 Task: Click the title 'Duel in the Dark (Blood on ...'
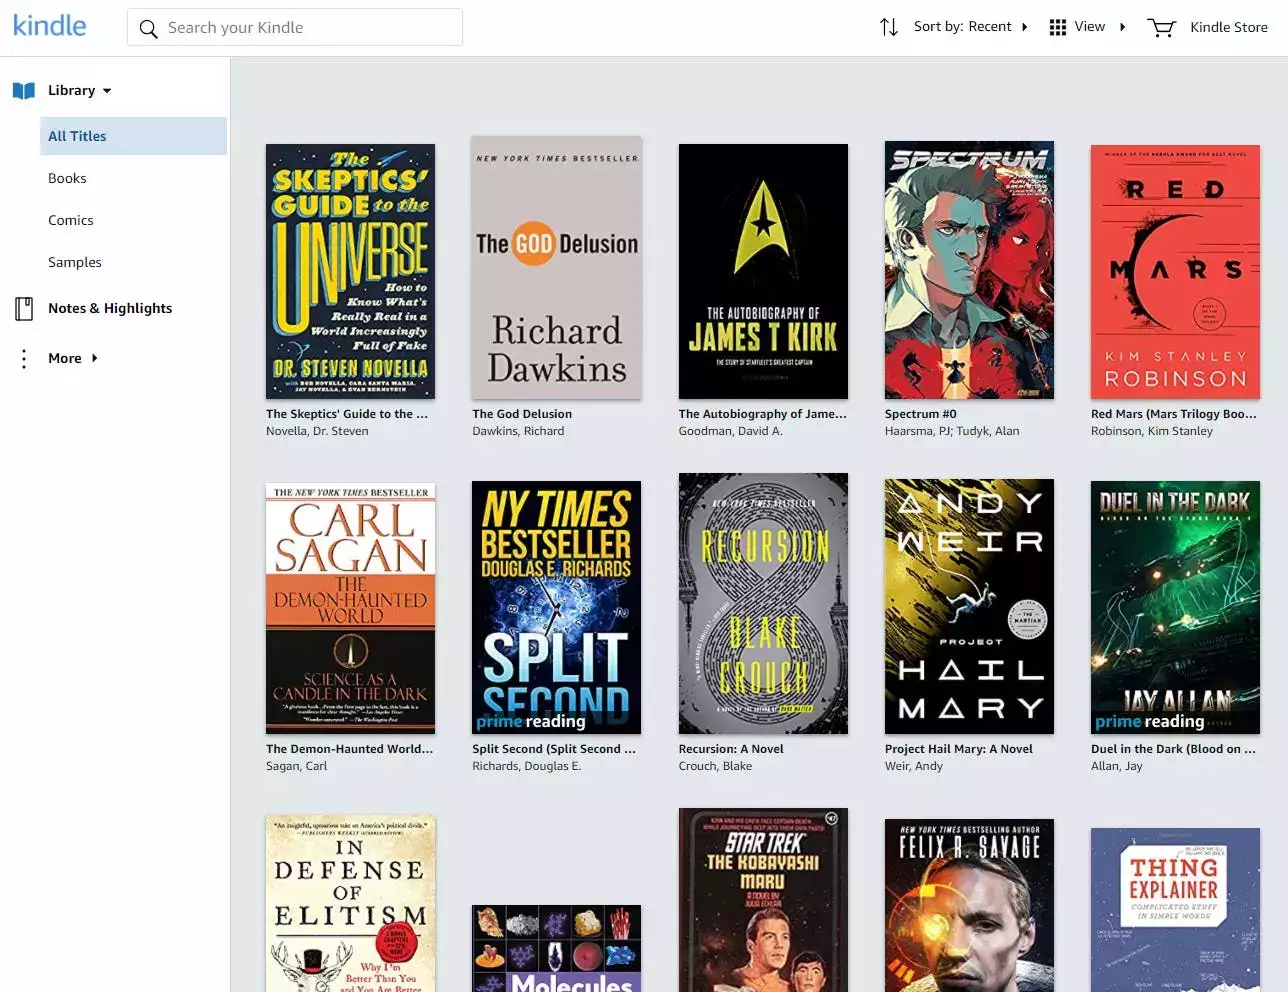pyautogui.click(x=1173, y=749)
